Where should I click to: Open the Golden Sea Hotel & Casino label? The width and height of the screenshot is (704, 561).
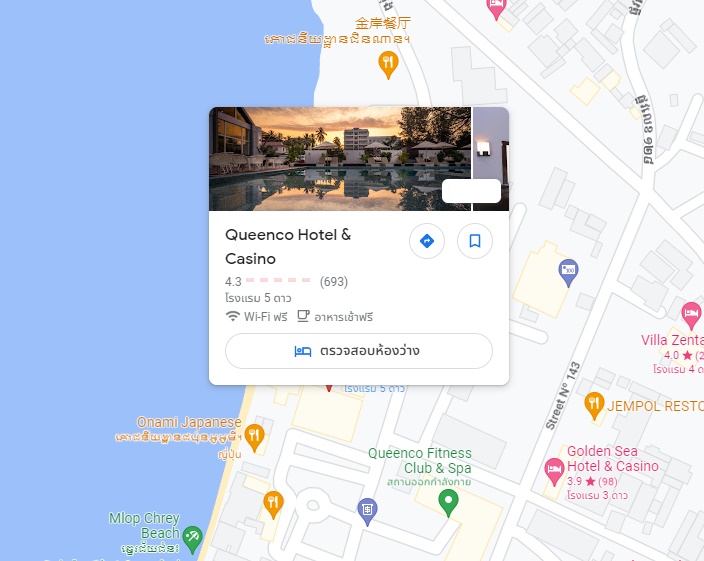[x=612, y=459]
